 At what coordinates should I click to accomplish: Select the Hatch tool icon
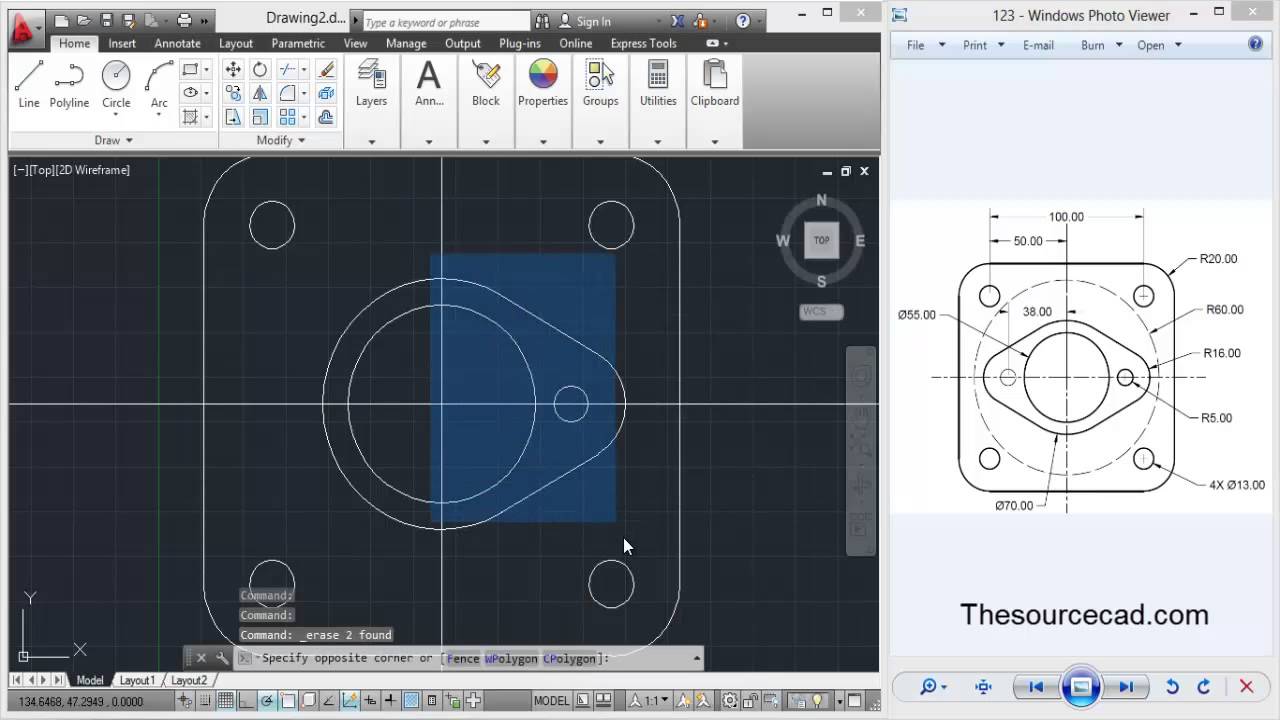(190, 117)
